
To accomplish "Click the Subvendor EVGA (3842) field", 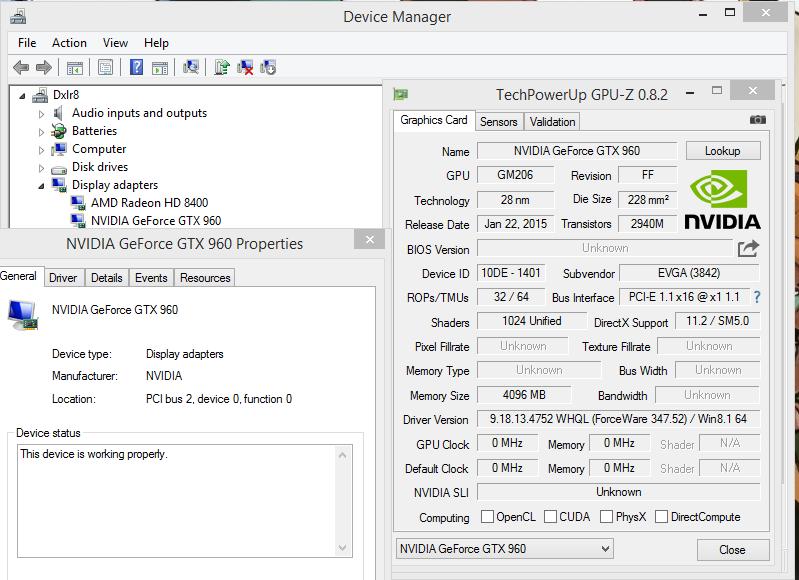I will coord(689,273).
